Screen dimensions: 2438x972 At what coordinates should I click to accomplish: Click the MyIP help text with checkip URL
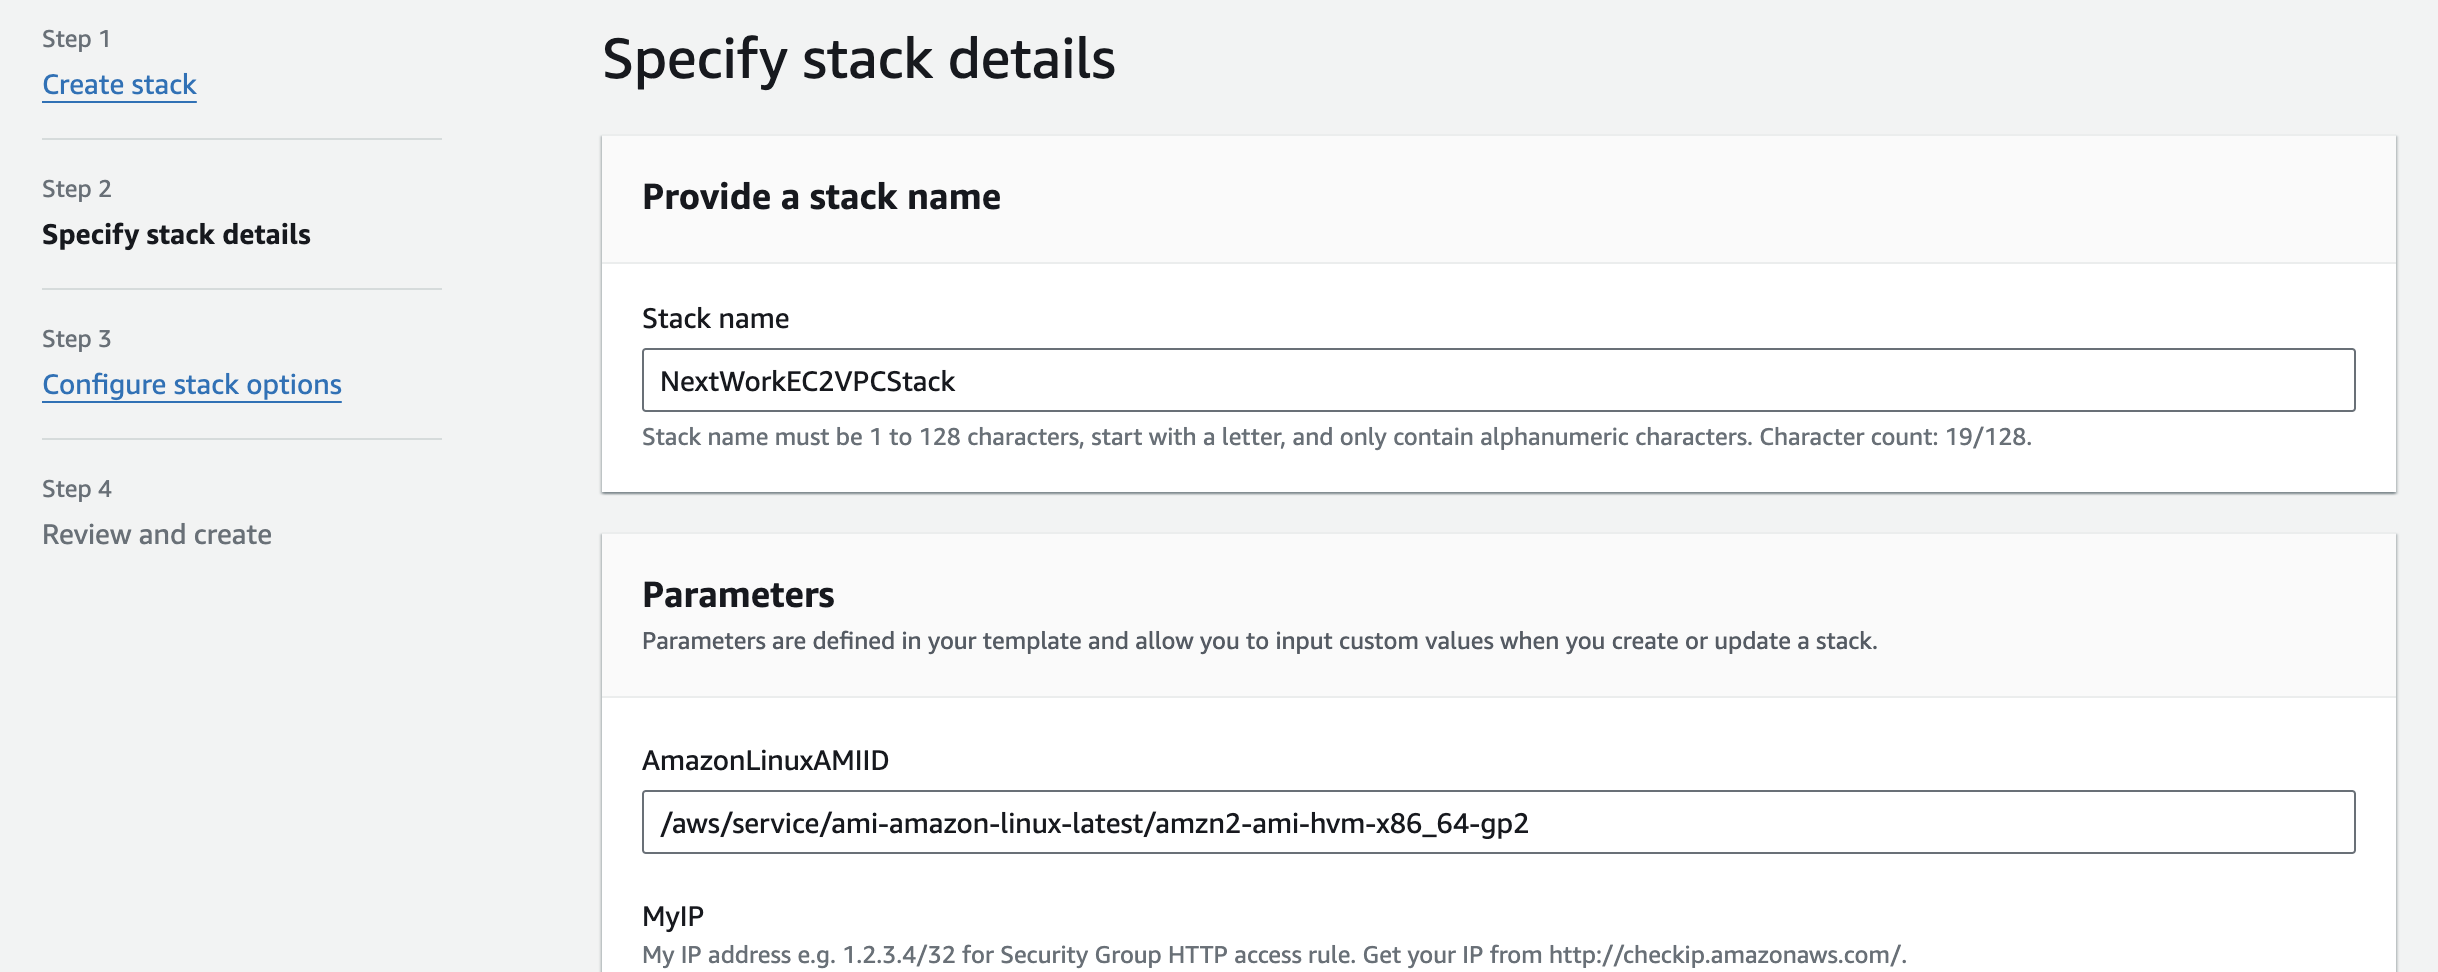[1273, 955]
